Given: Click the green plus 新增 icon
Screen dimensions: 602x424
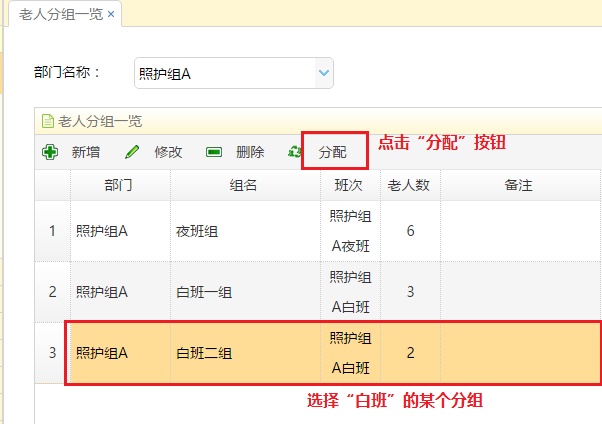Looking at the screenshot, I should coord(50,152).
